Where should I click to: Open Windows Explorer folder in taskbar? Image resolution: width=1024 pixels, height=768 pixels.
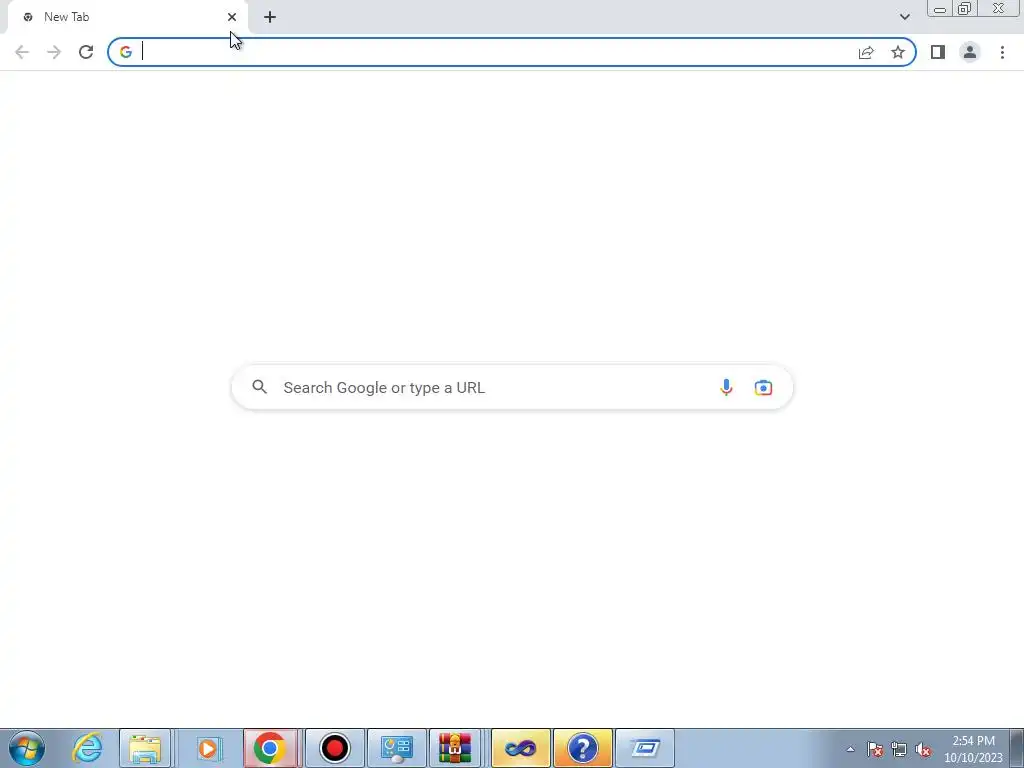coord(145,748)
